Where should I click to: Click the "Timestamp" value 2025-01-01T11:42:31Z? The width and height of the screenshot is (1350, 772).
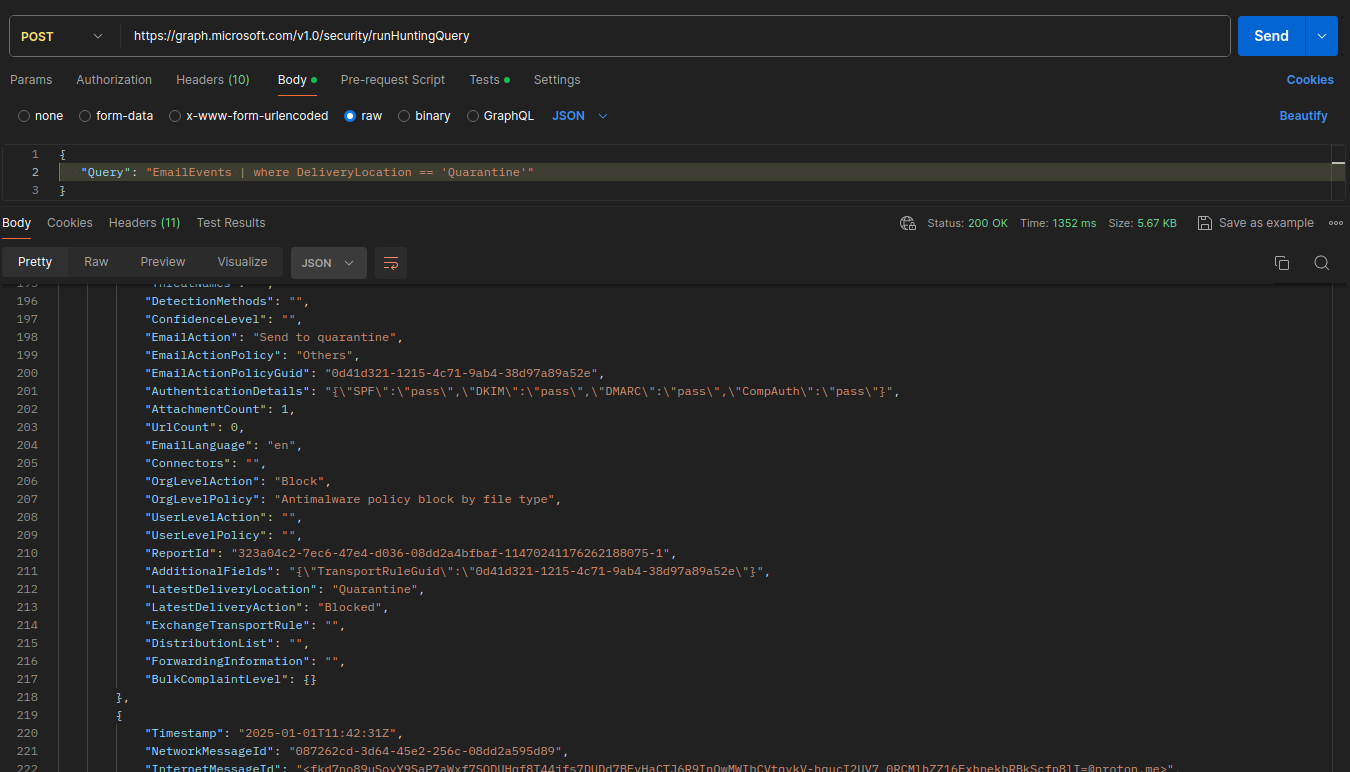click(x=319, y=733)
